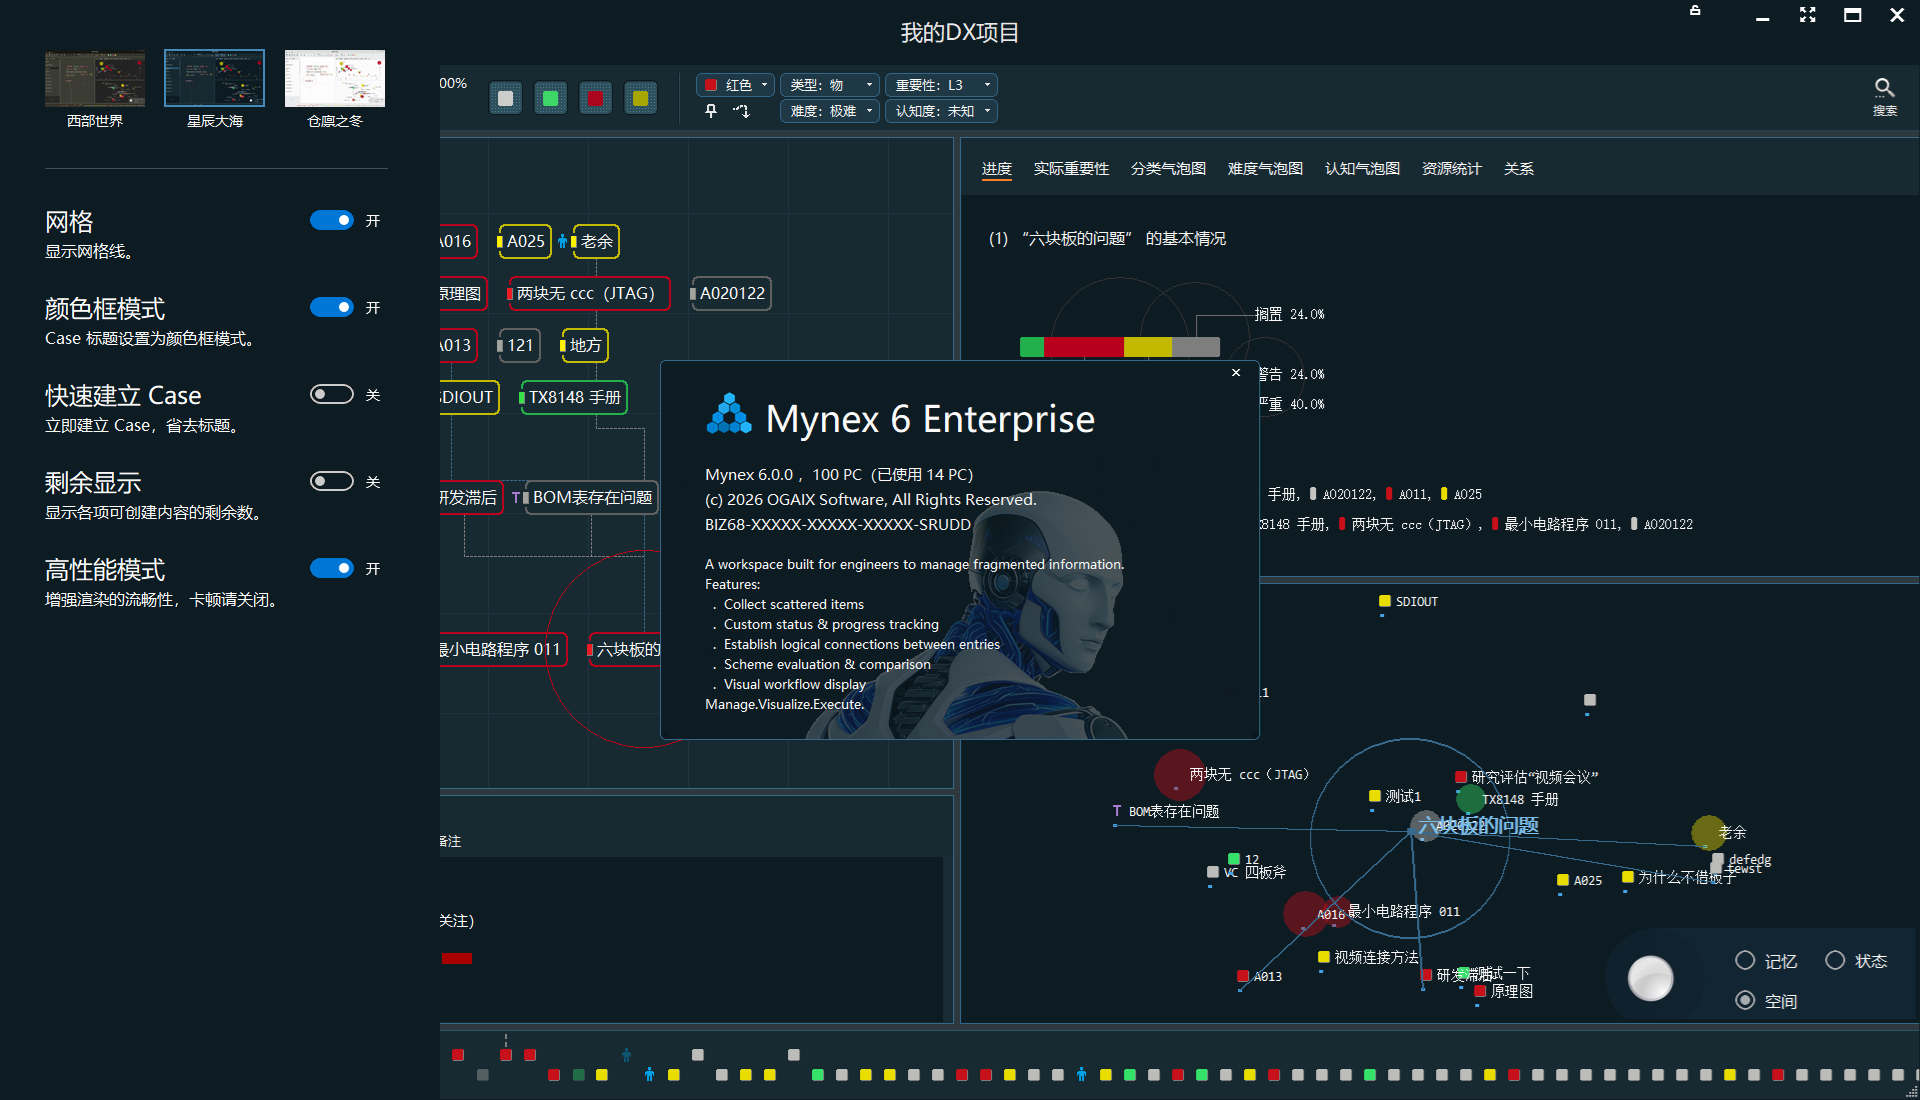1920x1100 pixels.
Task: Click the search magnifier icon
Action: point(1884,88)
